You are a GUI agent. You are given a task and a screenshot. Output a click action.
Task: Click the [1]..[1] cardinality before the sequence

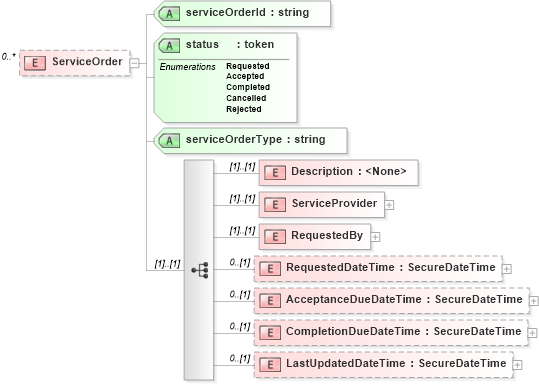[x=167, y=264]
